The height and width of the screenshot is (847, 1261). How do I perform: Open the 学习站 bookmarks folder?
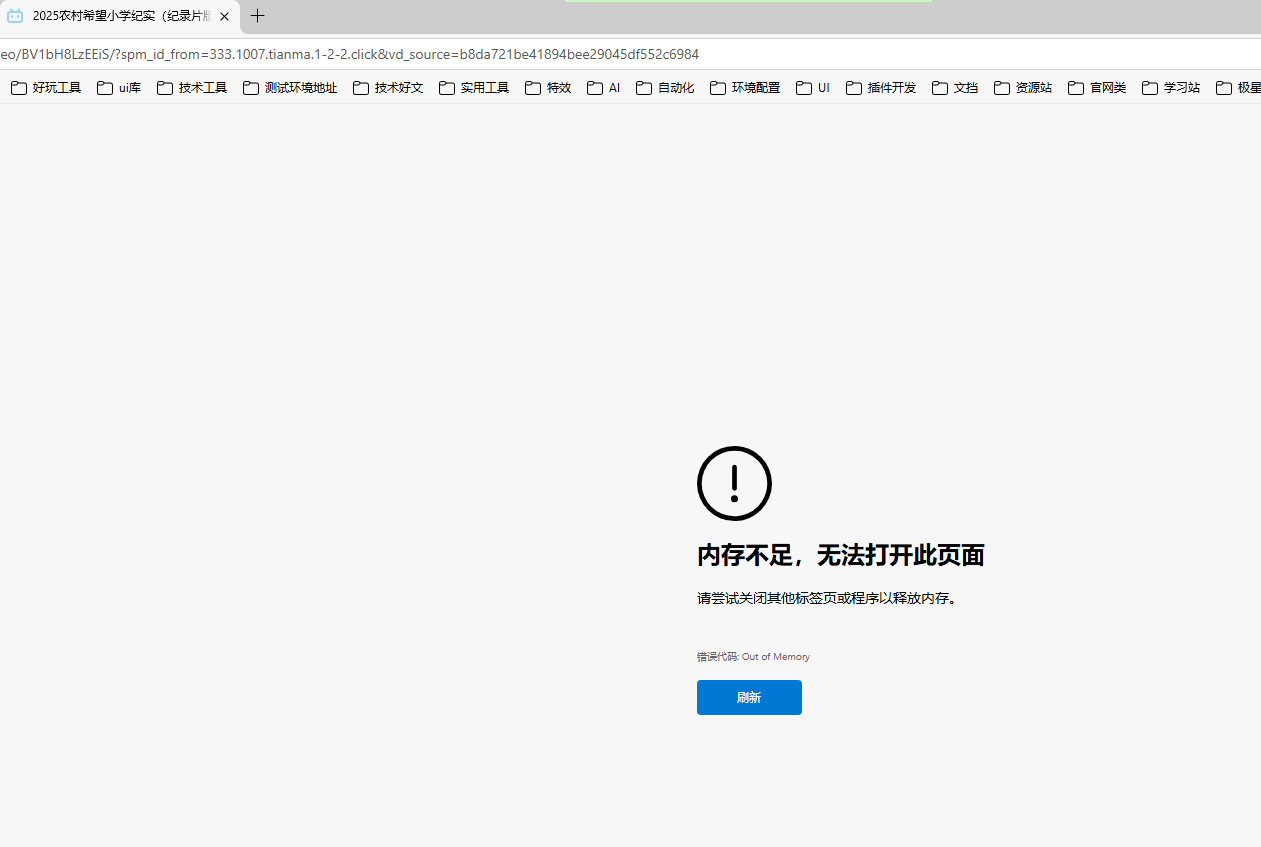(x=1171, y=88)
